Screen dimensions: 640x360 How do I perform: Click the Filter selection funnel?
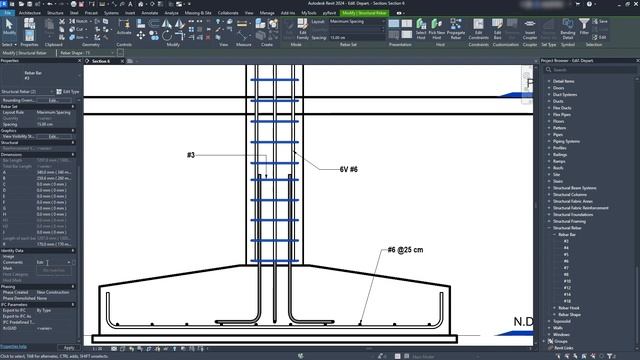[584, 27]
